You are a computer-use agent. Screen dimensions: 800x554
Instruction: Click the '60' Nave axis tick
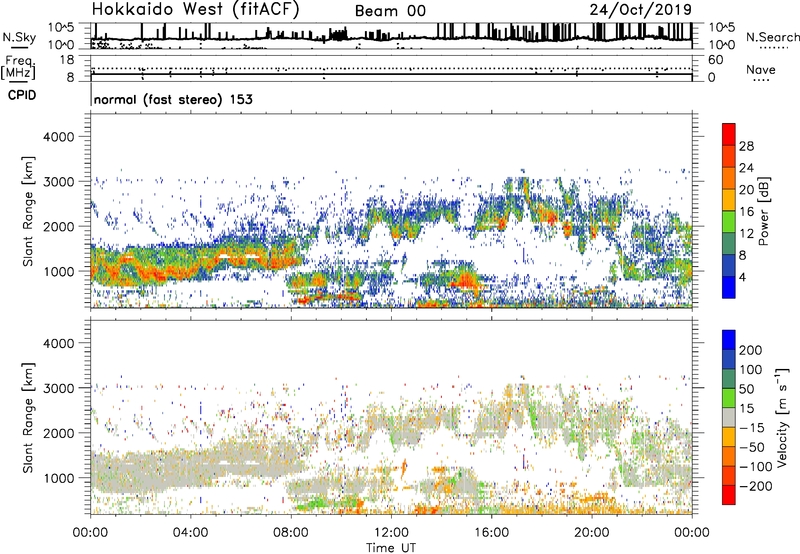click(715, 60)
